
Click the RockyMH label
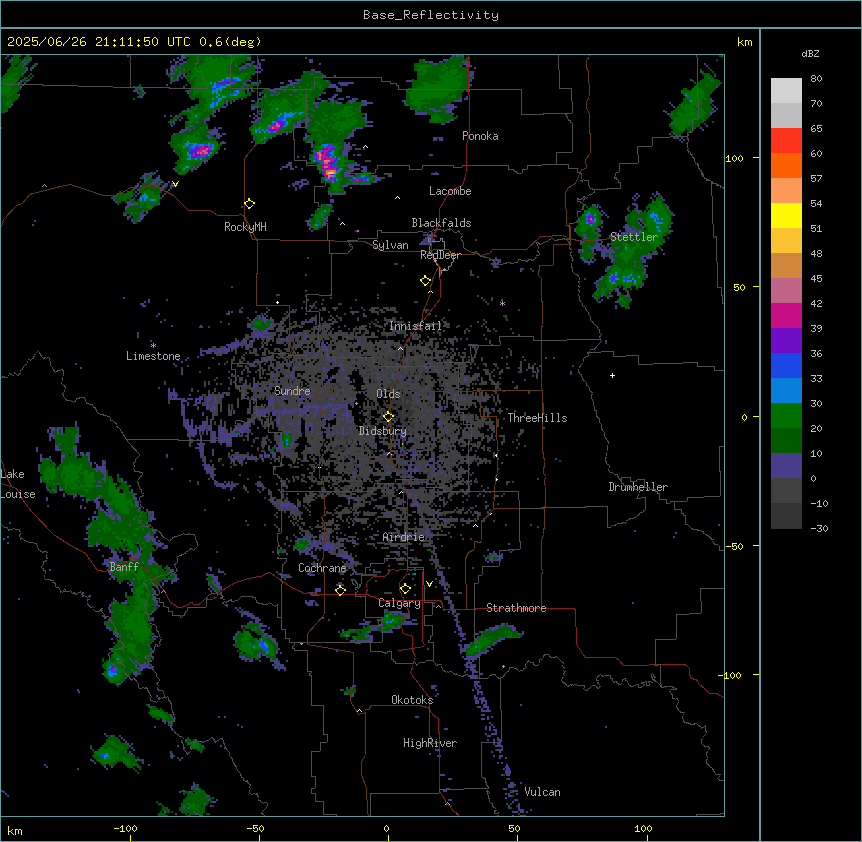[245, 227]
